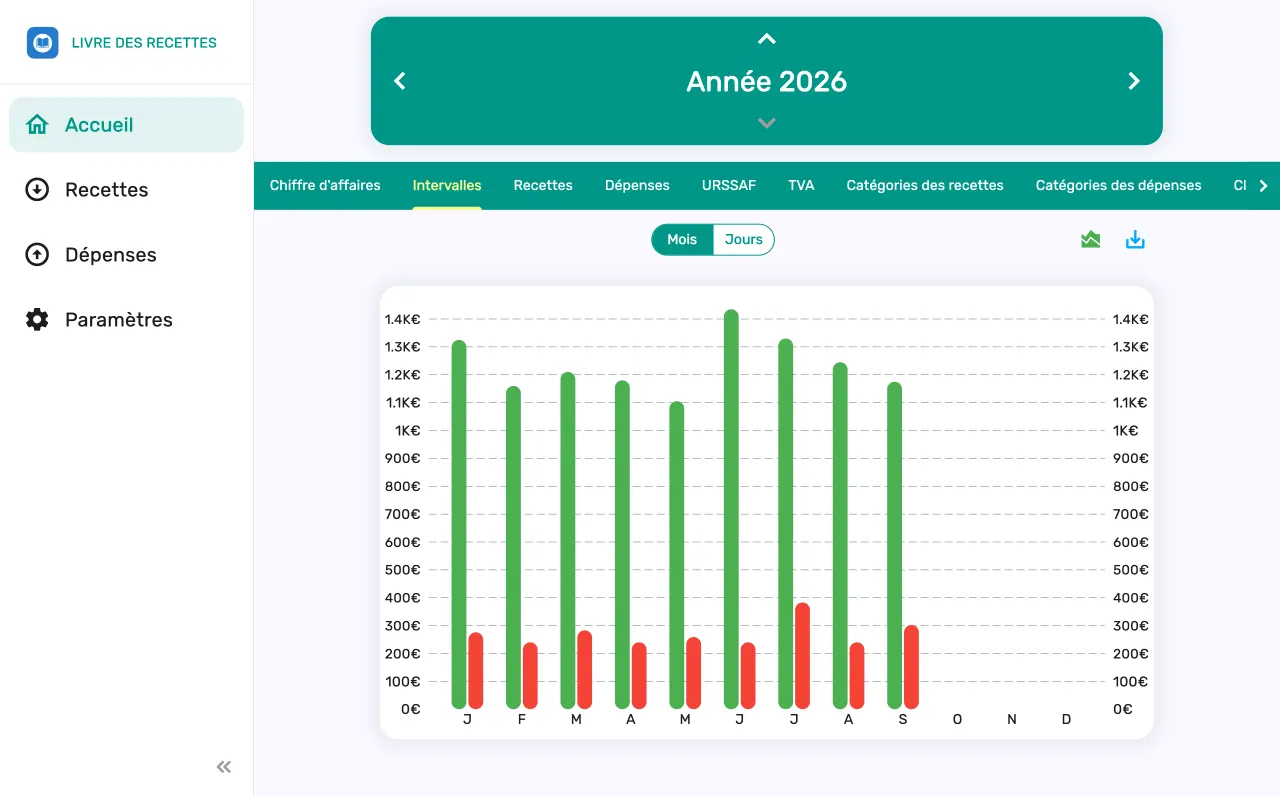1280x796 pixels.
Task: Open the Recettes page from sidebar
Action: 127,190
